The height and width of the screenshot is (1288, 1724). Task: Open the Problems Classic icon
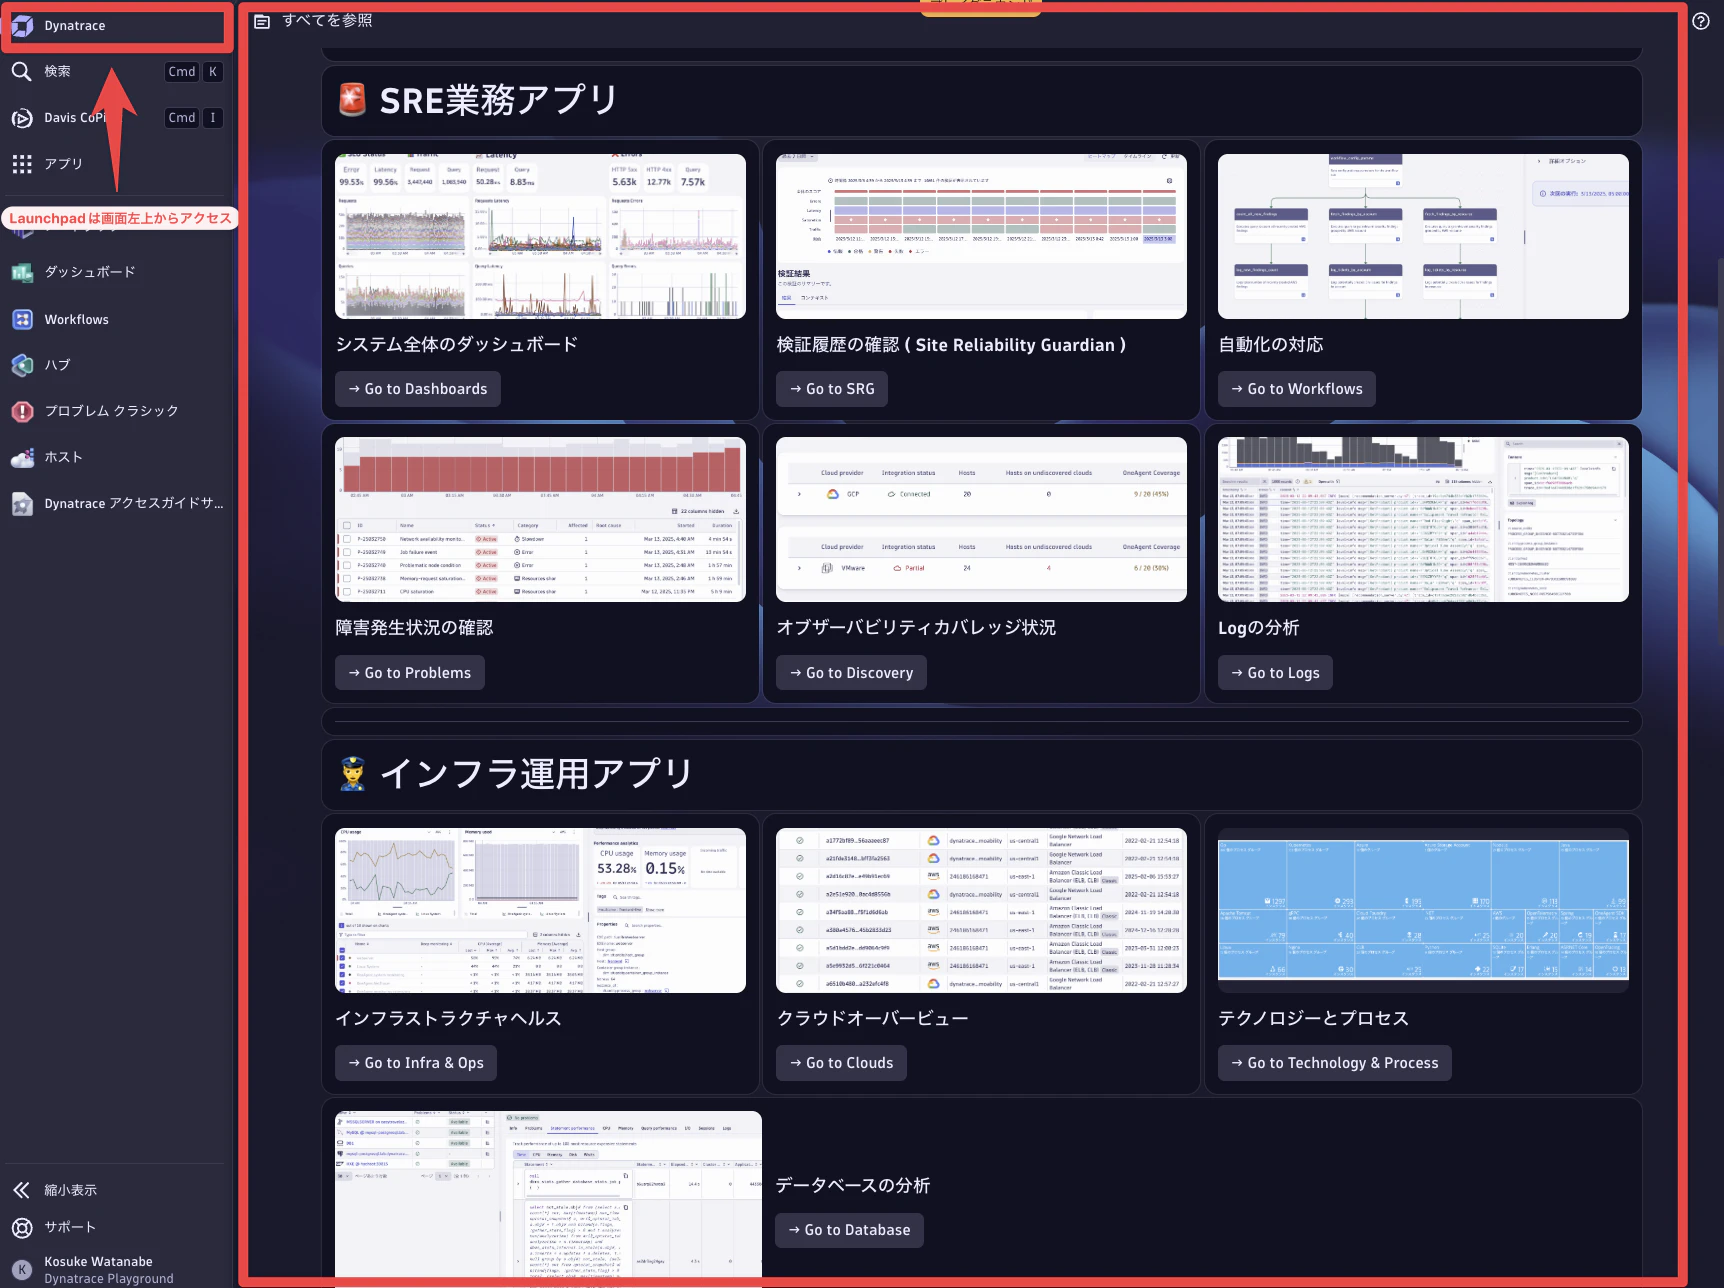(22, 411)
